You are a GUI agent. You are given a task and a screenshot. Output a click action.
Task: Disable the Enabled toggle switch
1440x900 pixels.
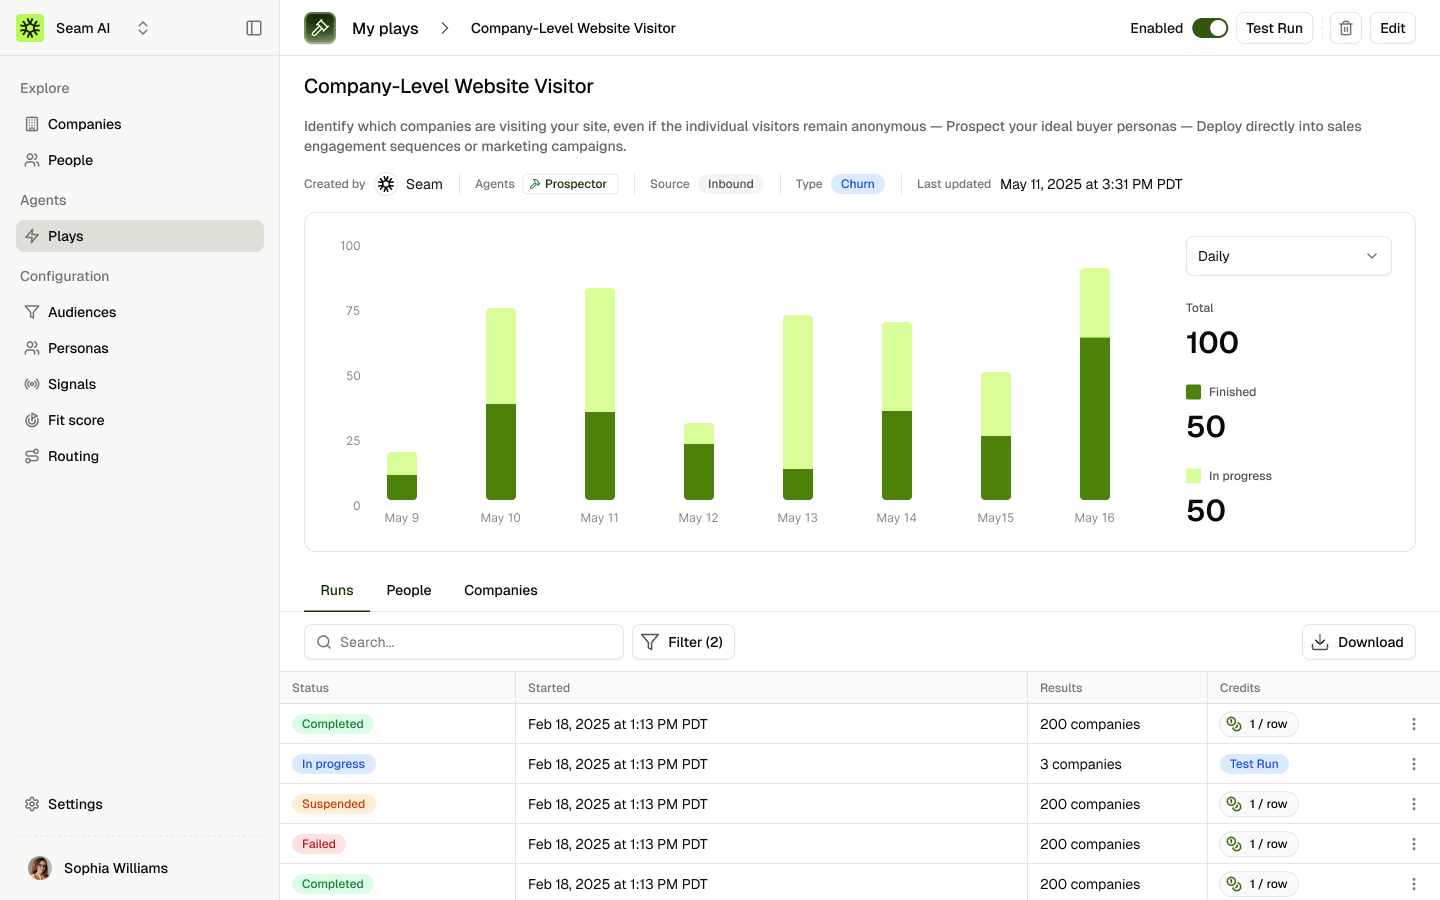[x=1209, y=28]
